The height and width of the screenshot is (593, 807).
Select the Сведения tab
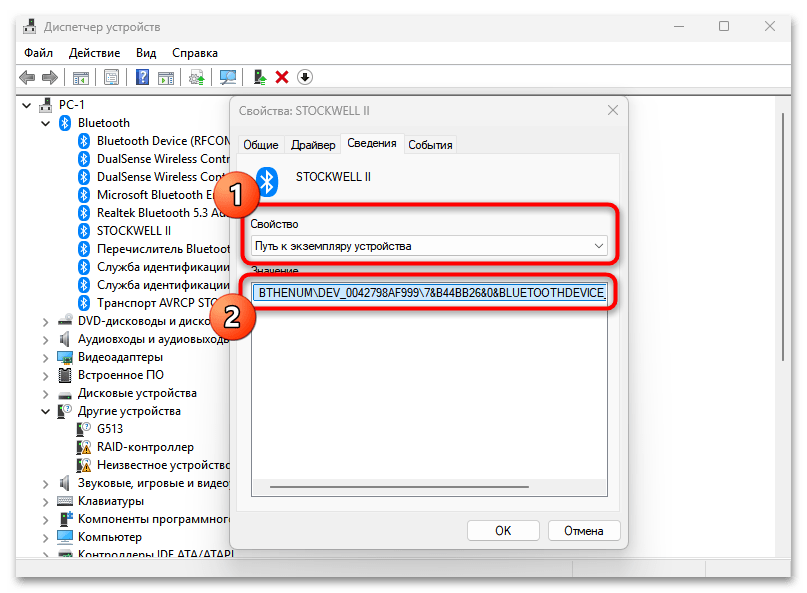[x=372, y=144]
